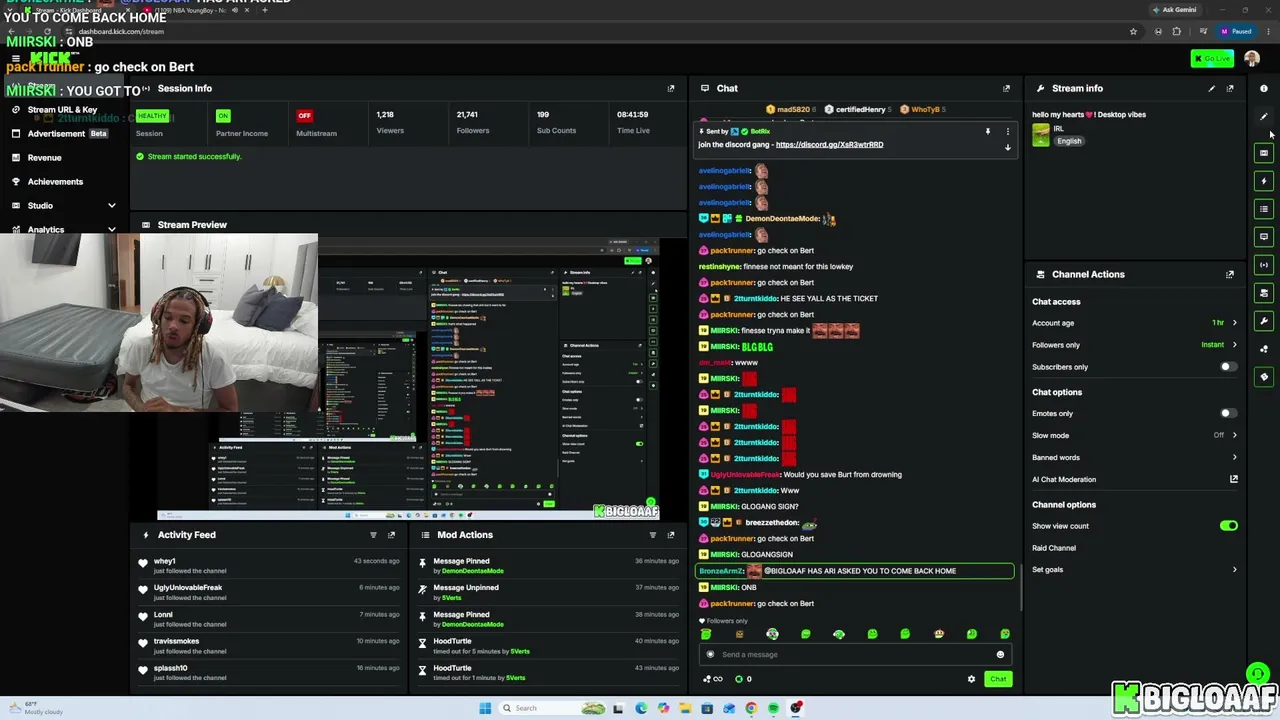The image size is (1280, 720).
Task: Send message with Chat button
Action: point(998,679)
